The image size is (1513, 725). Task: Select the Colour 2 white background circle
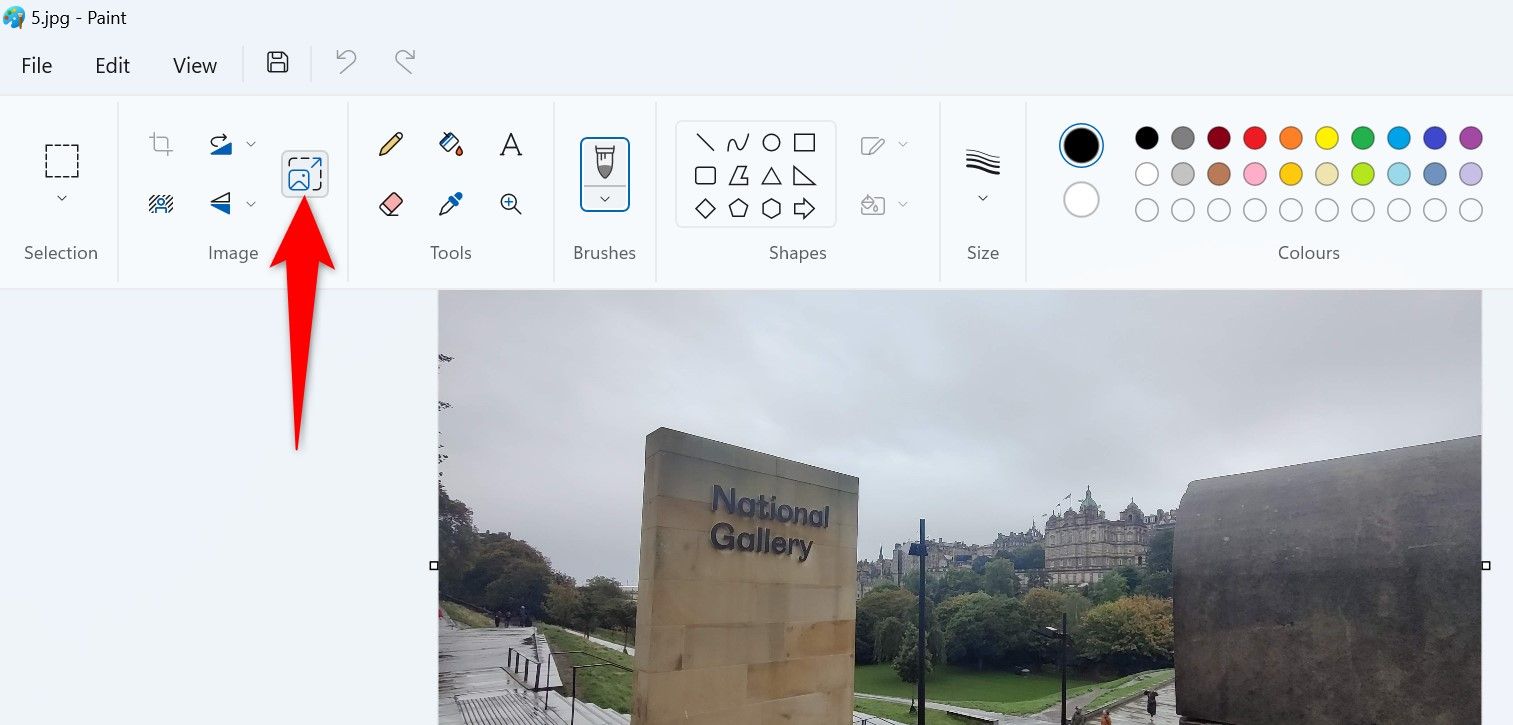coord(1081,200)
